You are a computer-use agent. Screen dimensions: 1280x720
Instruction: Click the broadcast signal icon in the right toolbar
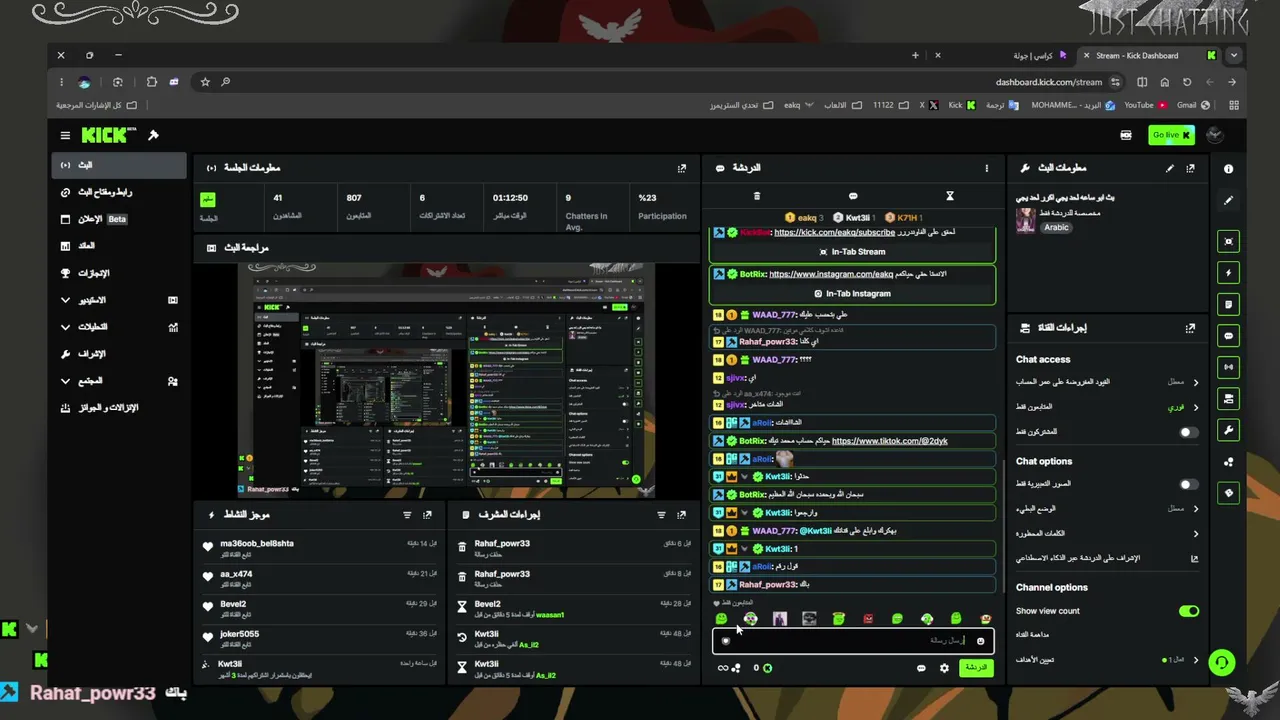(x=1229, y=367)
